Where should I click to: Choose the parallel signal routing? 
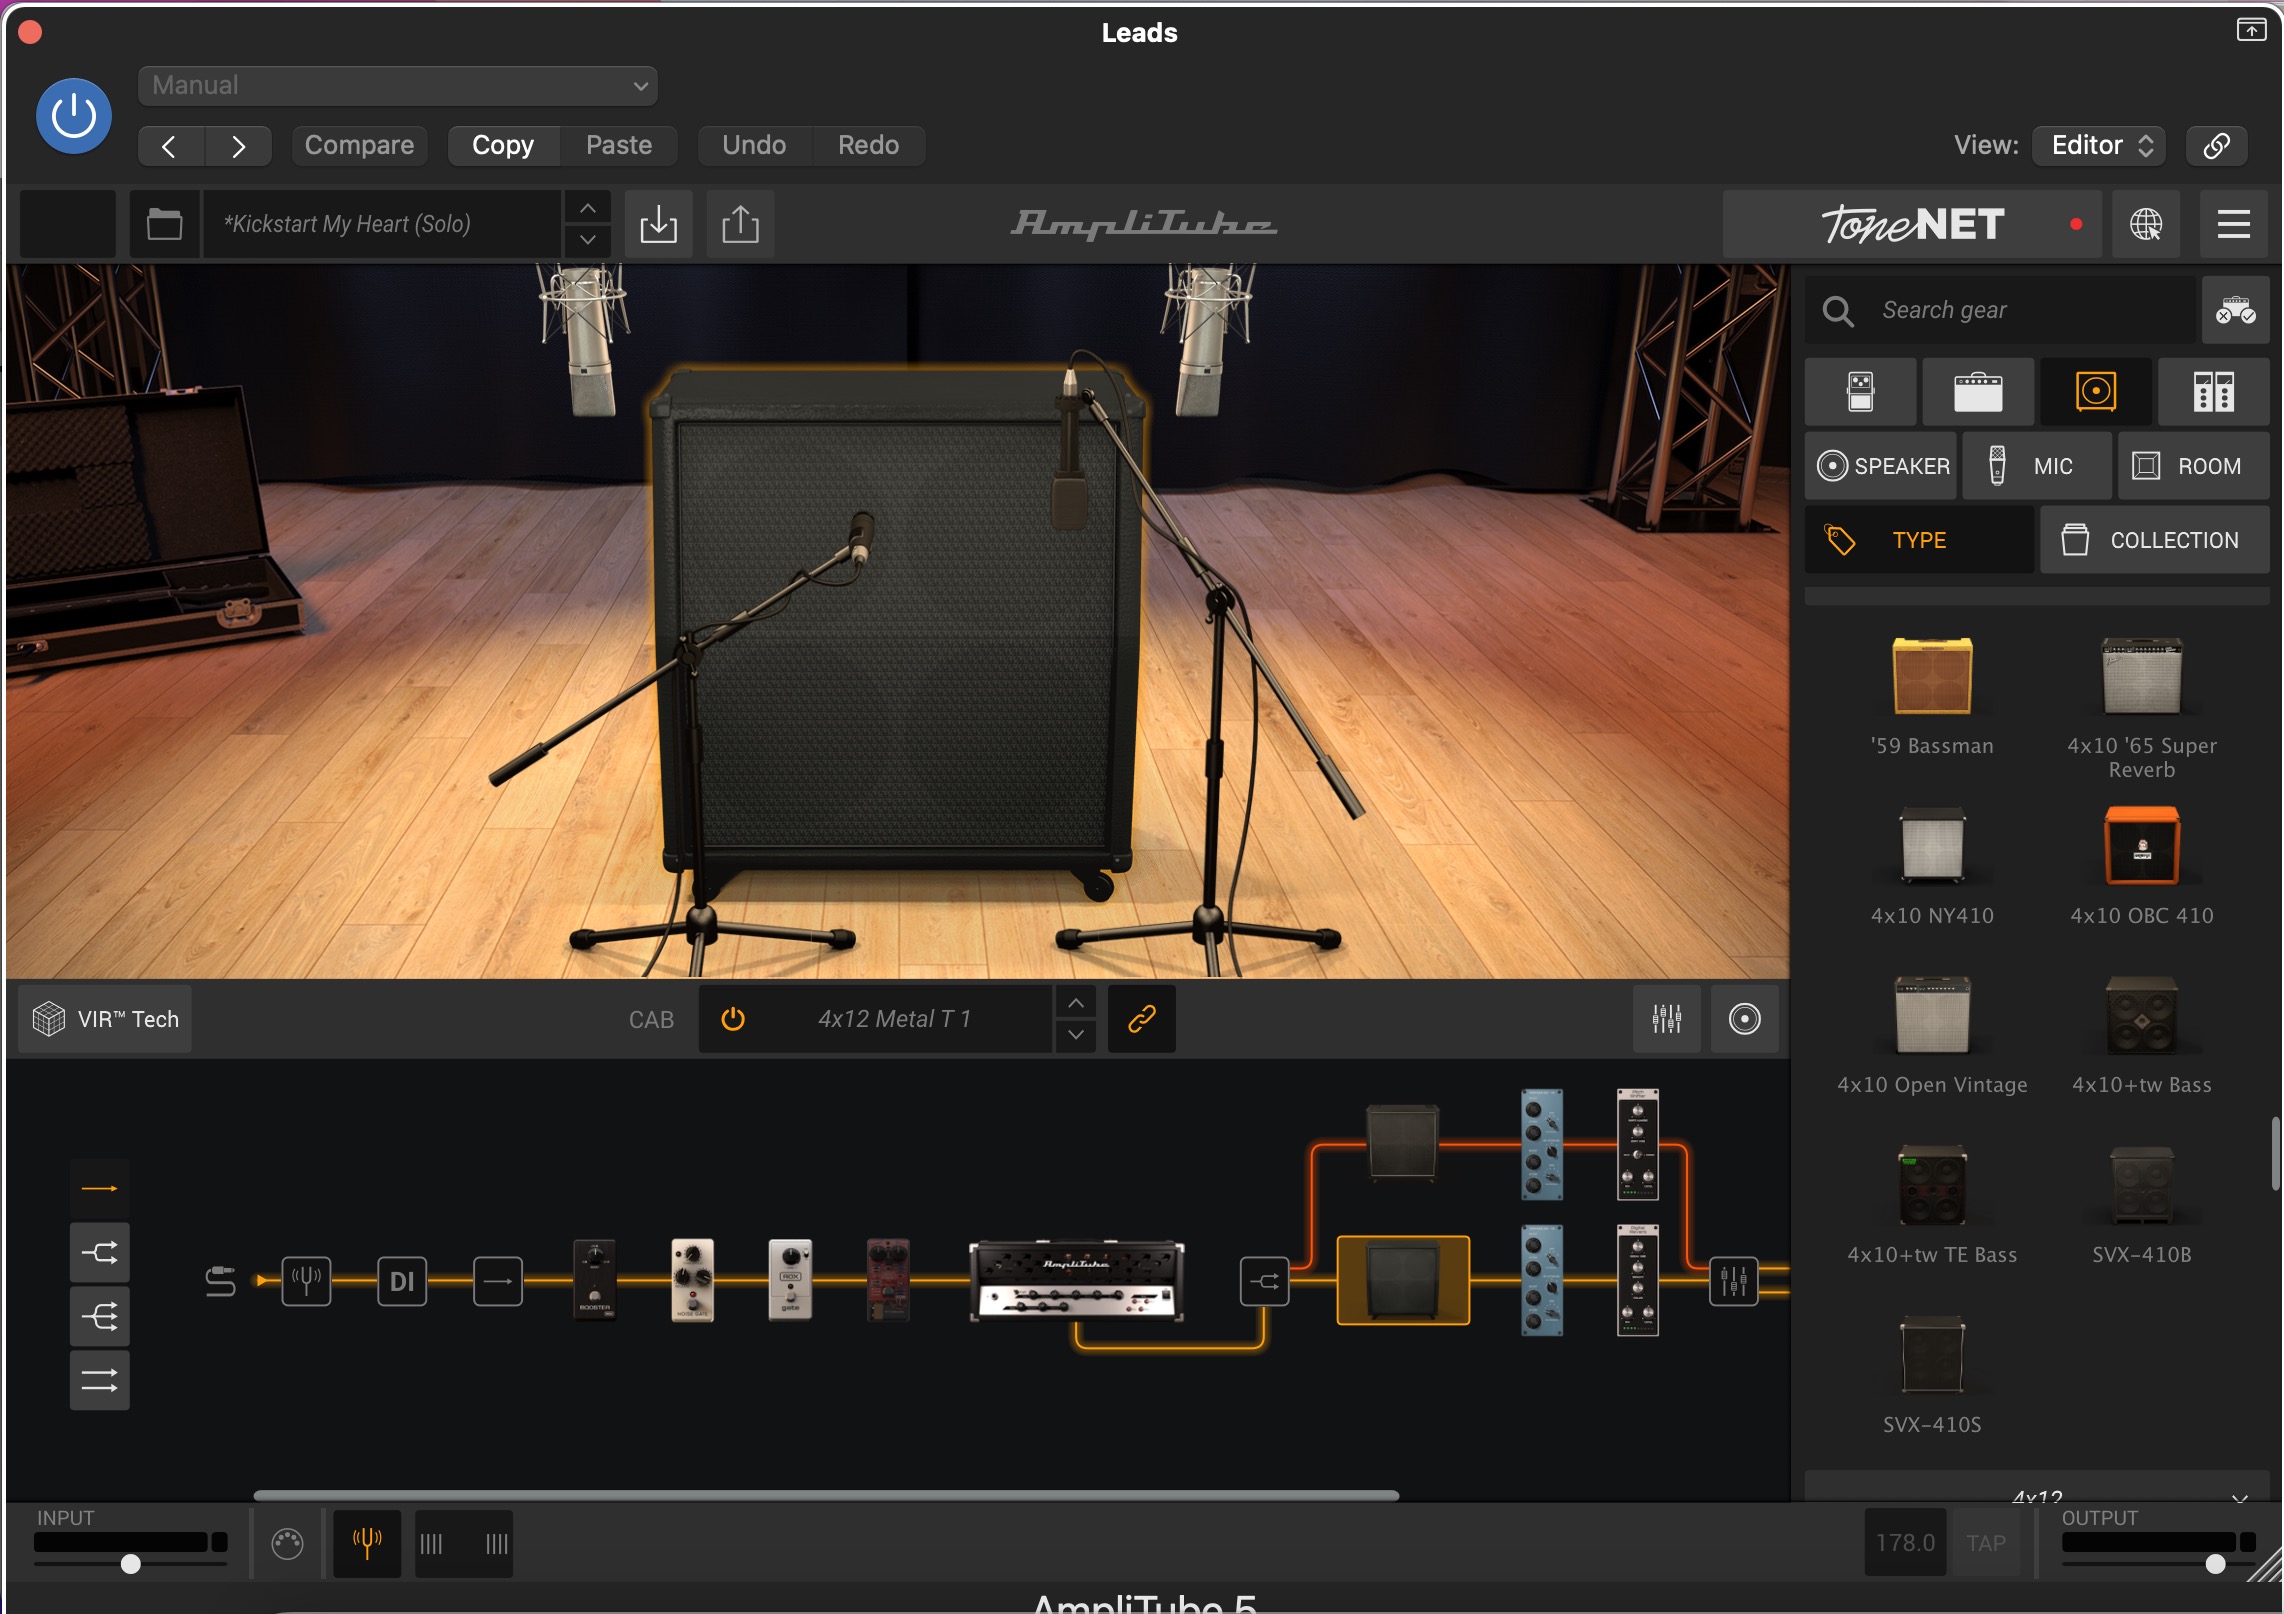(x=100, y=1380)
